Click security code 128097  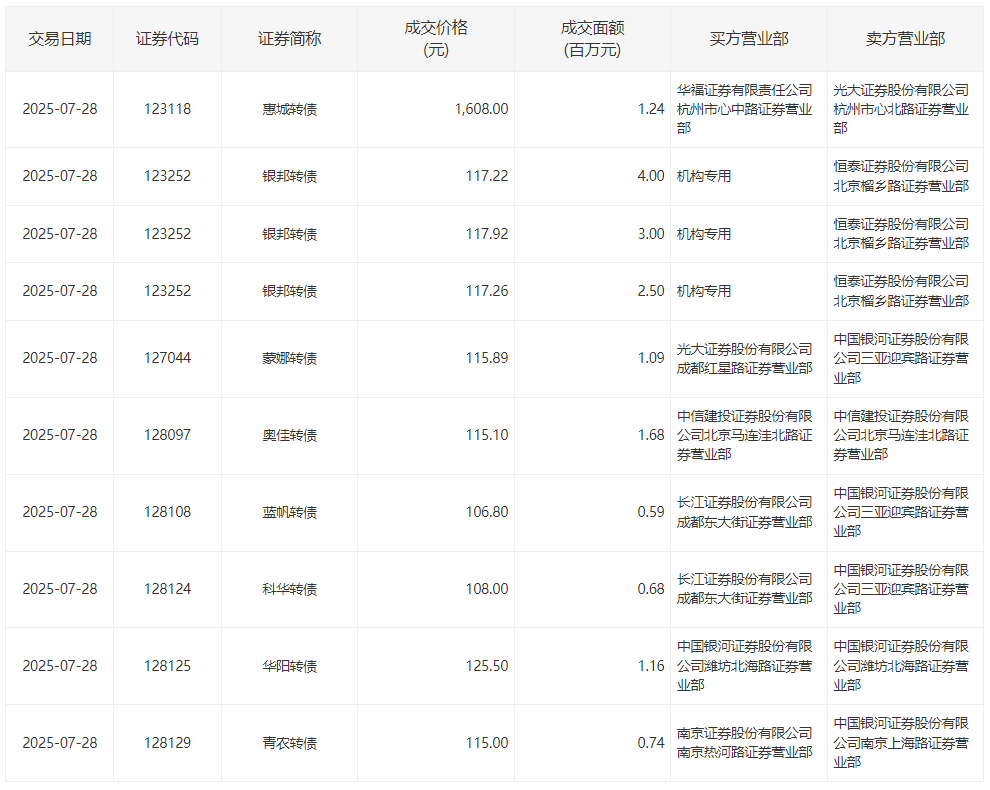point(167,435)
